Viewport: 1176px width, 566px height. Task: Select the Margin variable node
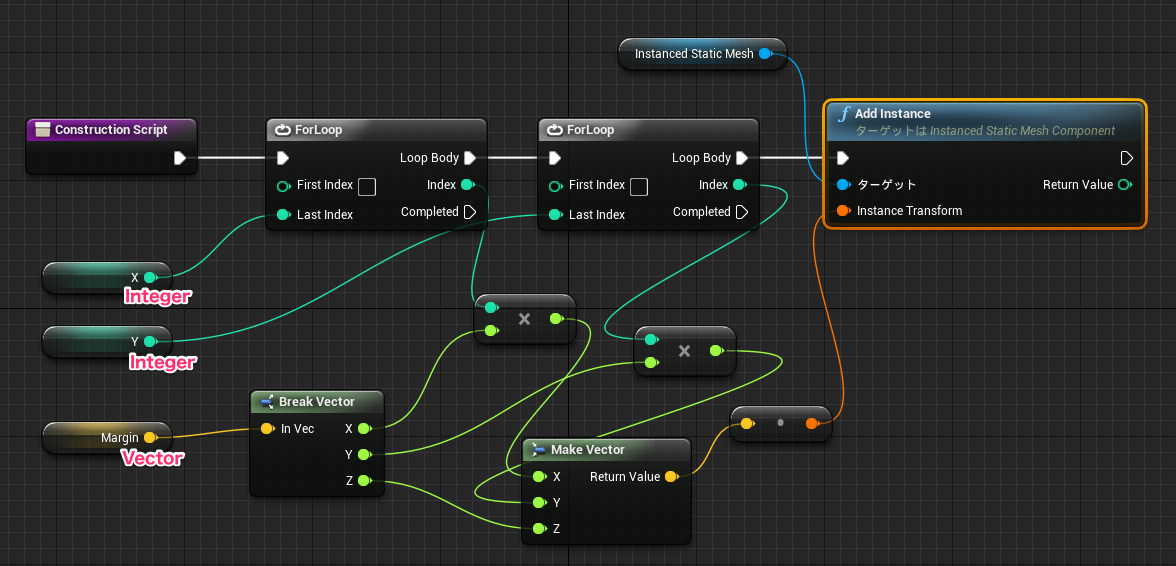tap(106, 438)
